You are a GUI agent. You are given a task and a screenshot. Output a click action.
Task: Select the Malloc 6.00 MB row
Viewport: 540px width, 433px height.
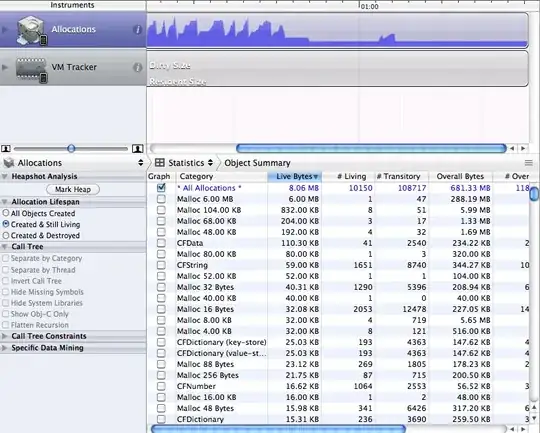(x=338, y=199)
